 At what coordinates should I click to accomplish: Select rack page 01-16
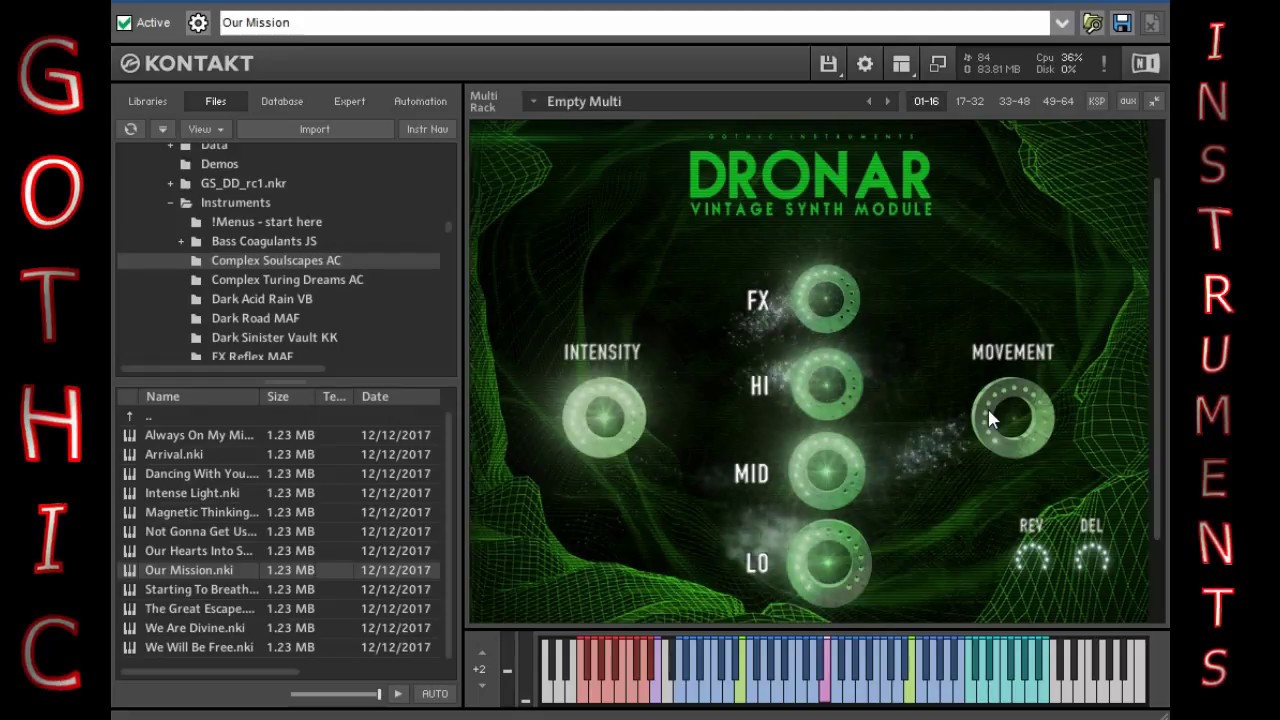[x=926, y=101]
